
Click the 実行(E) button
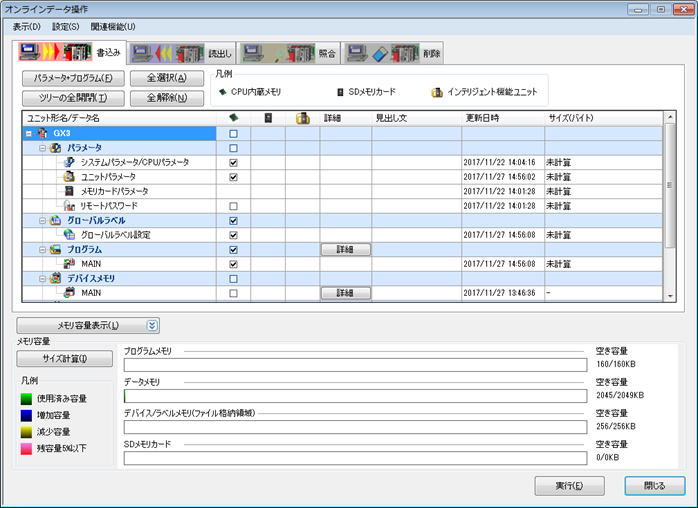(x=569, y=486)
